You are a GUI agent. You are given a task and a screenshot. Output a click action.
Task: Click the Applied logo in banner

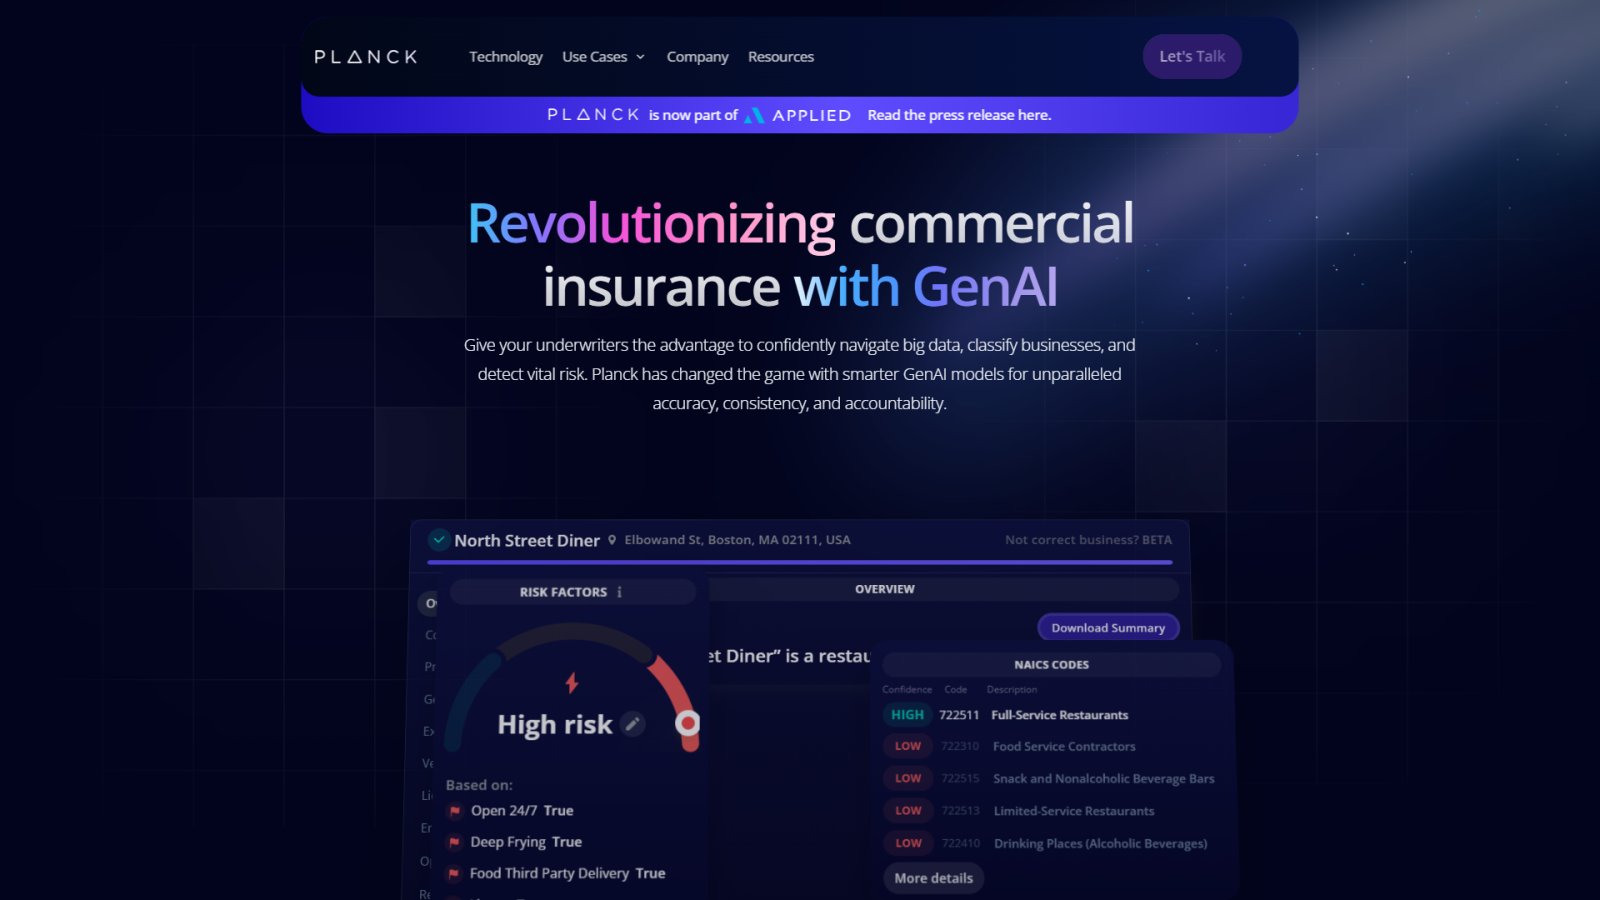(798, 115)
